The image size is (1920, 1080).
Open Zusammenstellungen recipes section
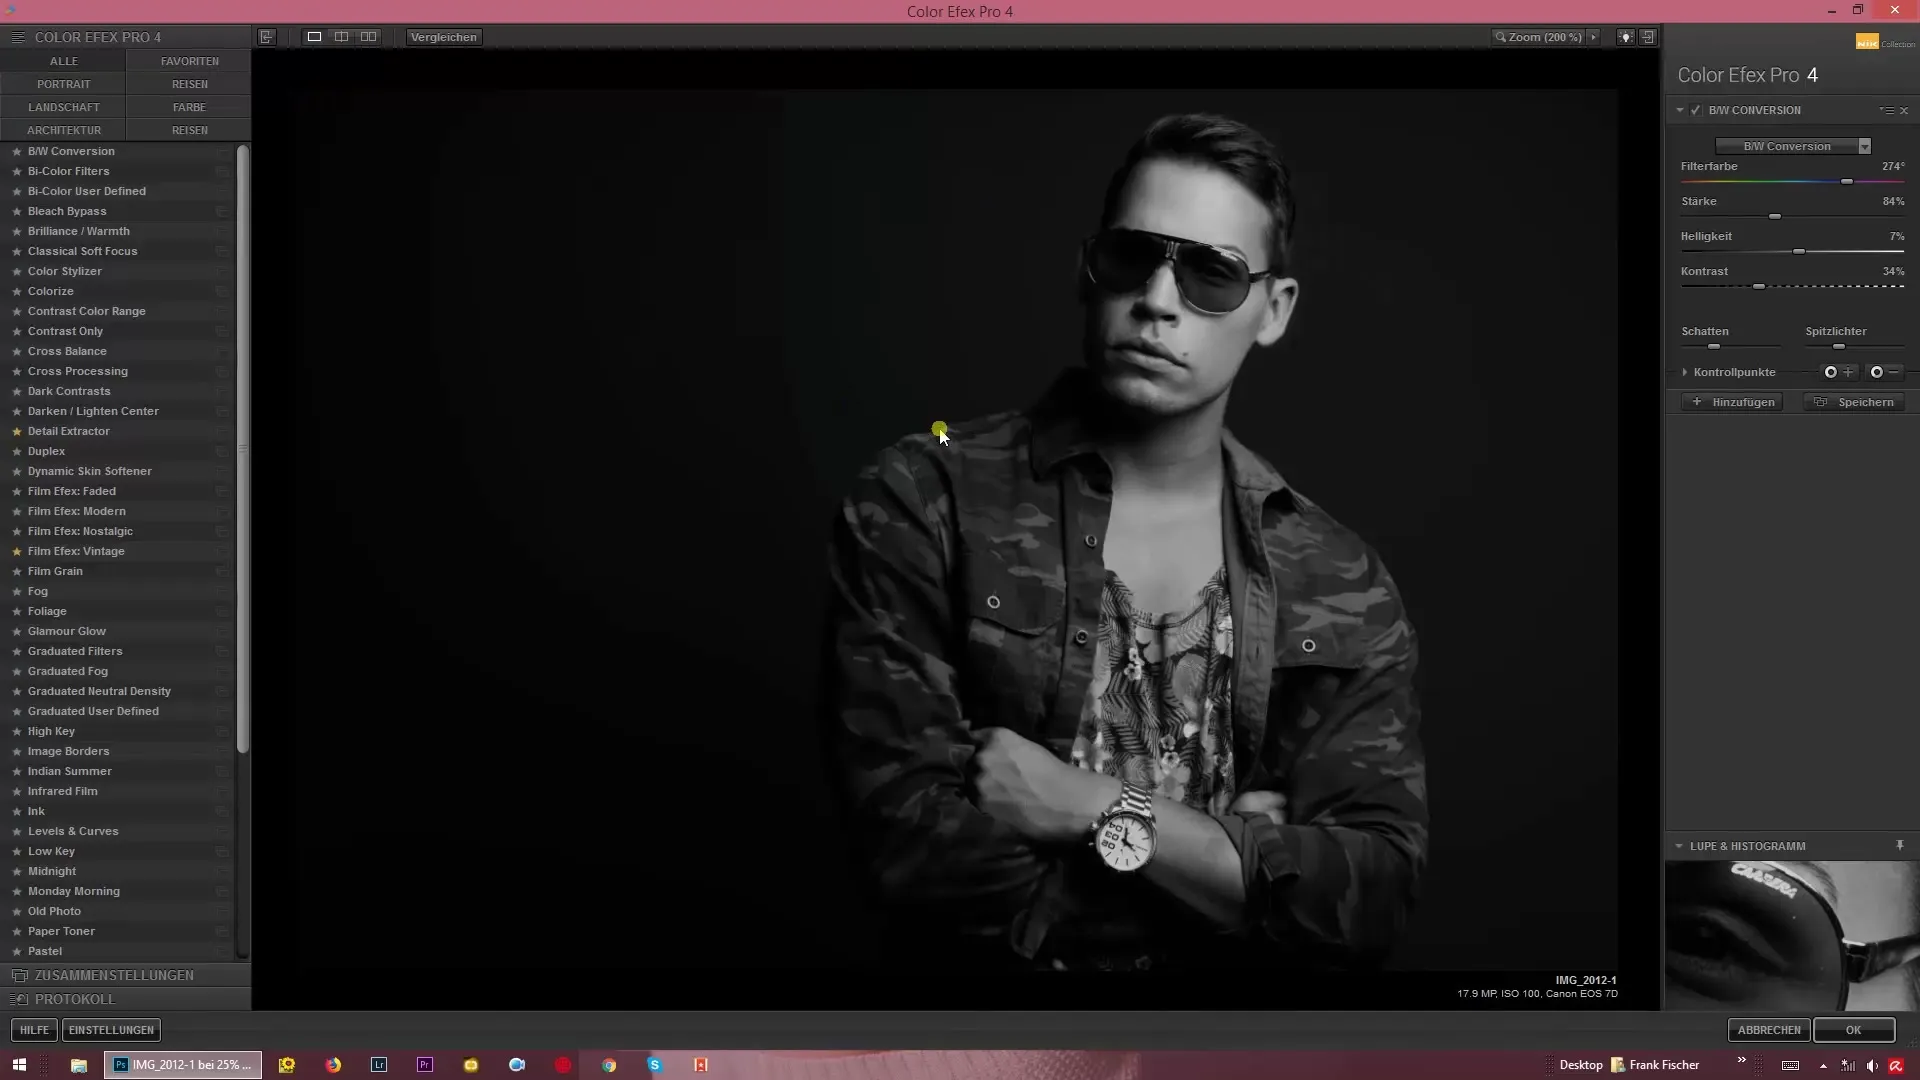coord(125,975)
